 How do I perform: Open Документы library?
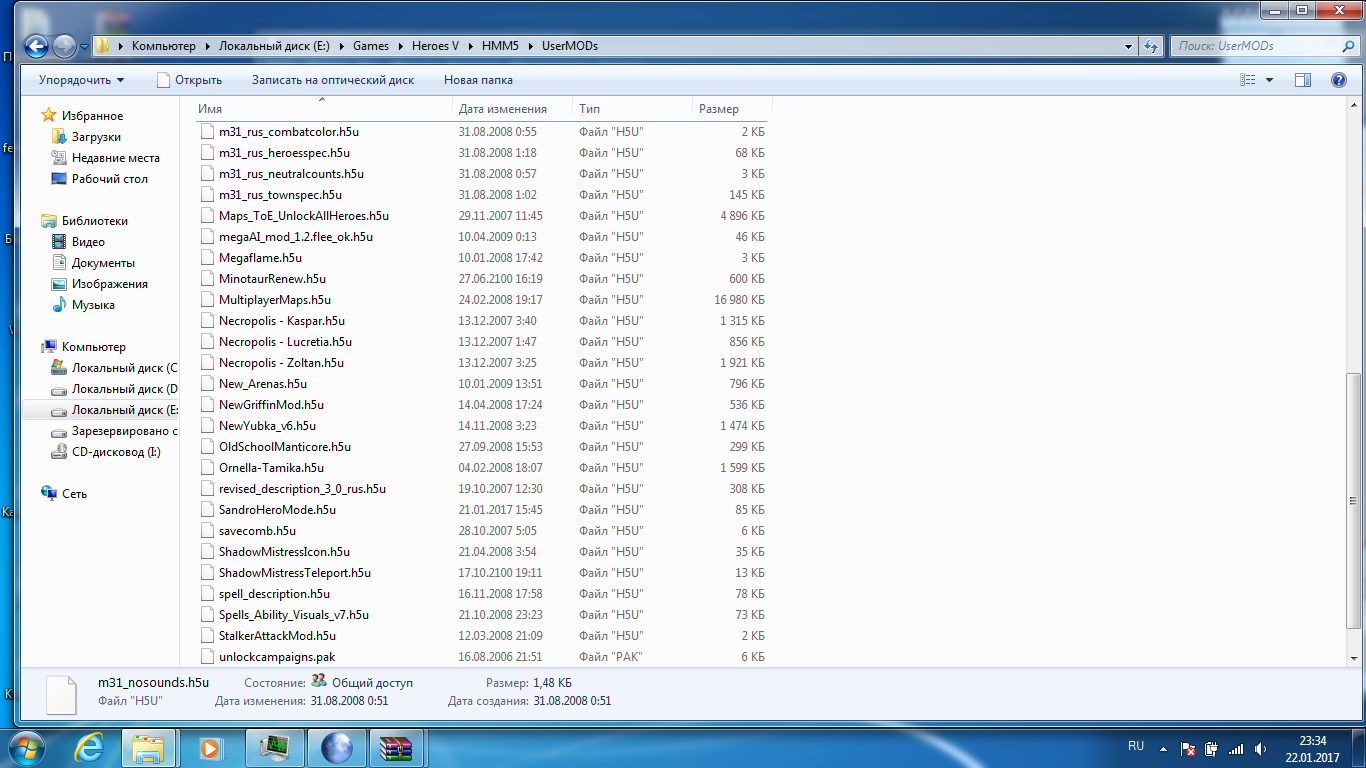pyautogui.click(x=103, y=263)
